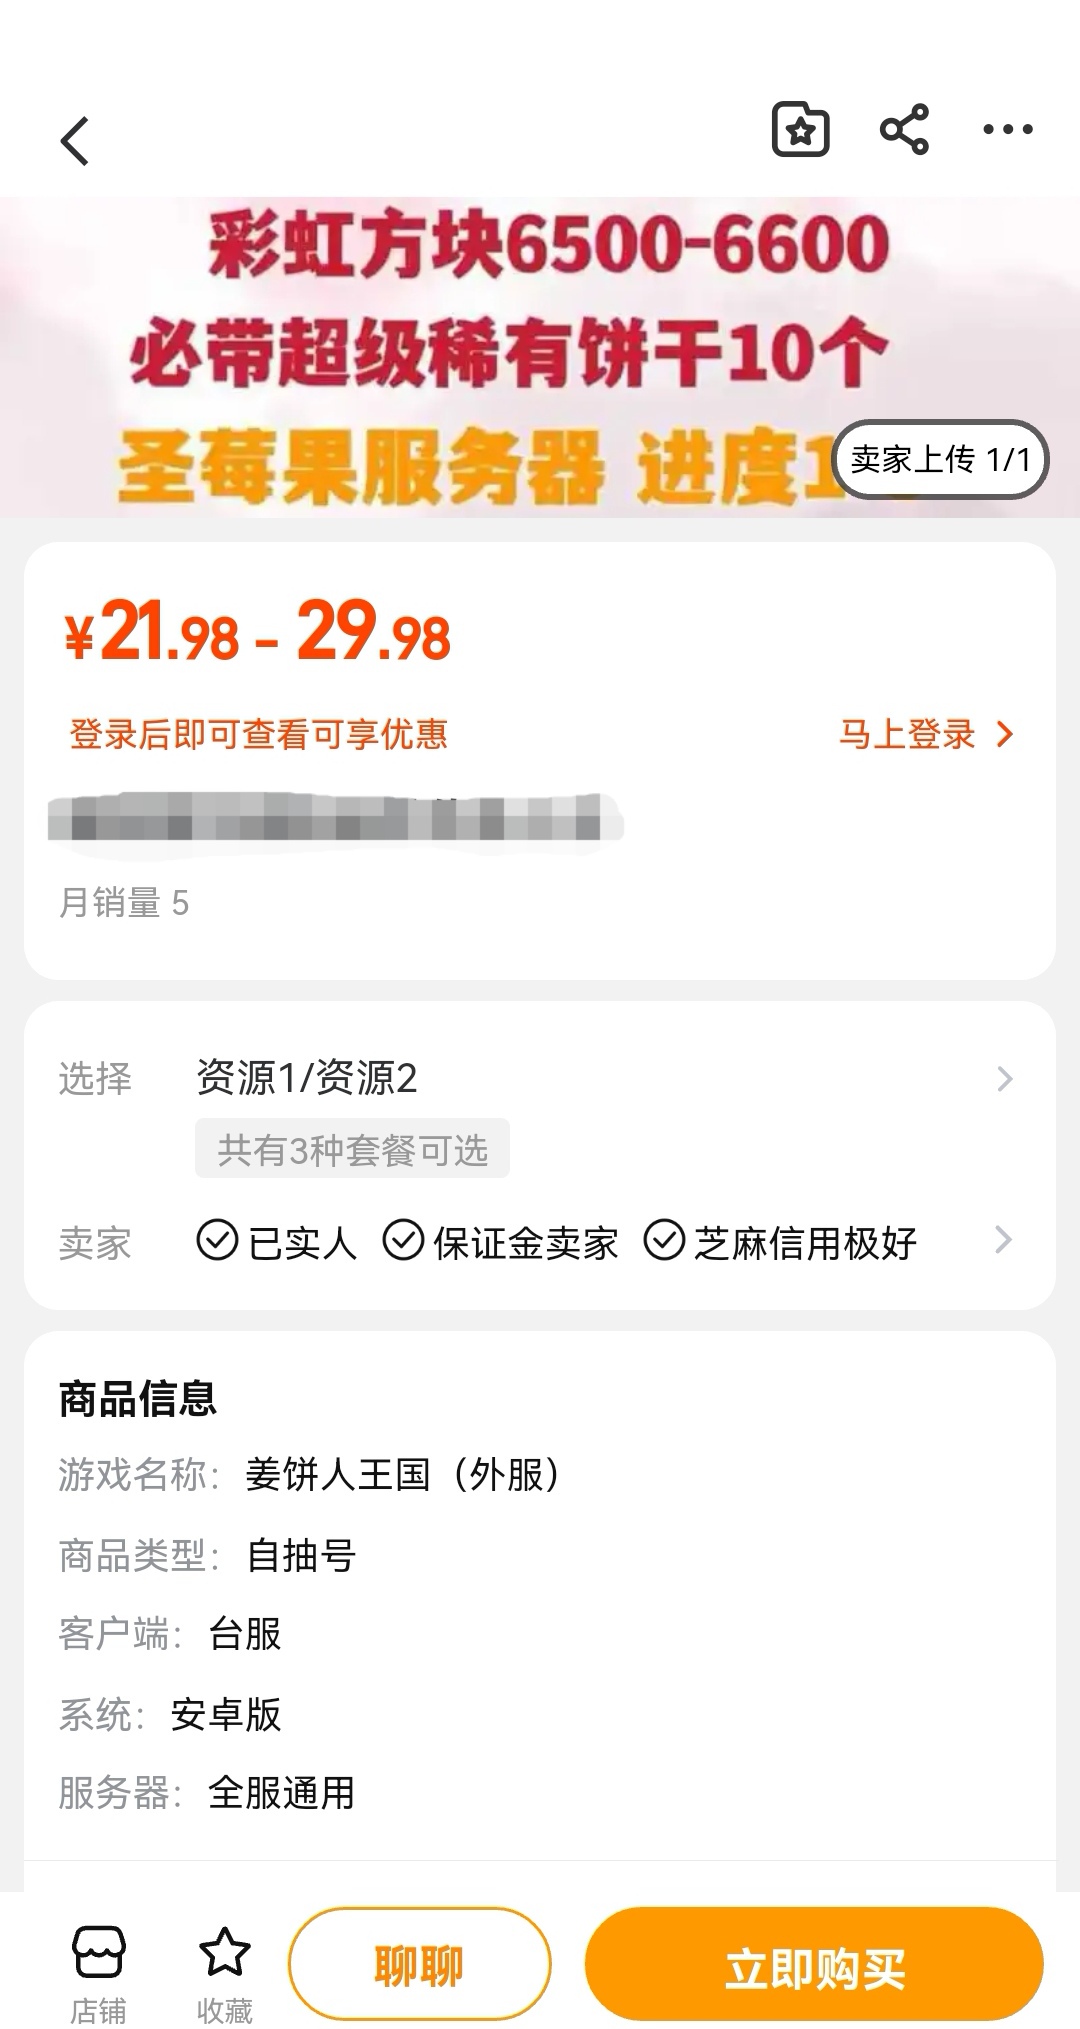Tap the 芝麻信用极好 check badge

click(664, 1241)
